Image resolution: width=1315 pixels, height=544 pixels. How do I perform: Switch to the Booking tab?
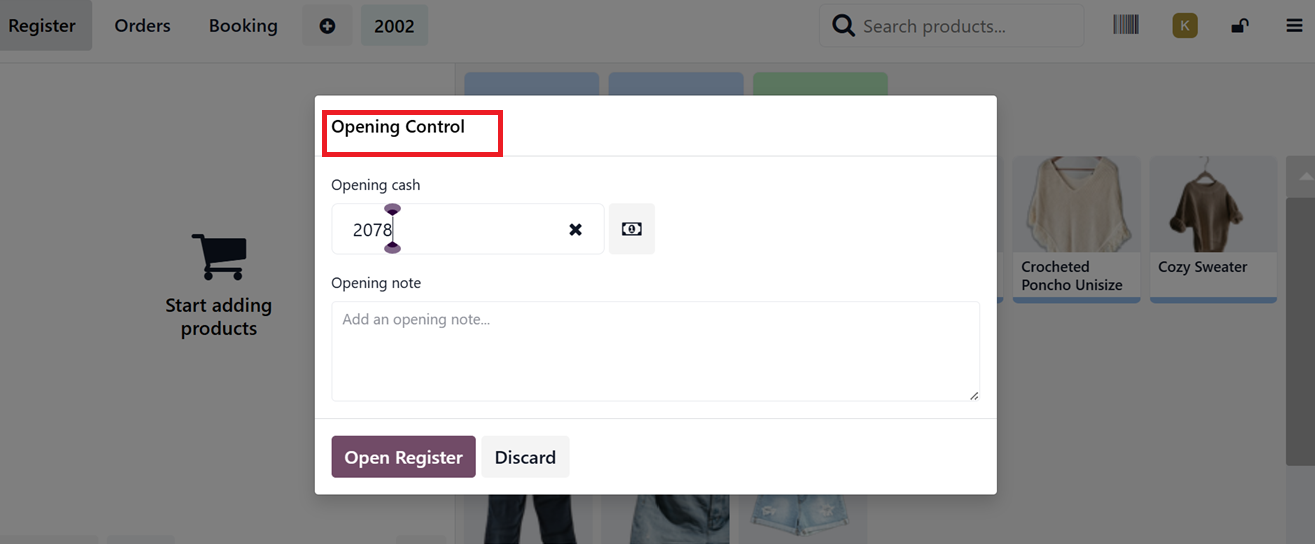243,26
